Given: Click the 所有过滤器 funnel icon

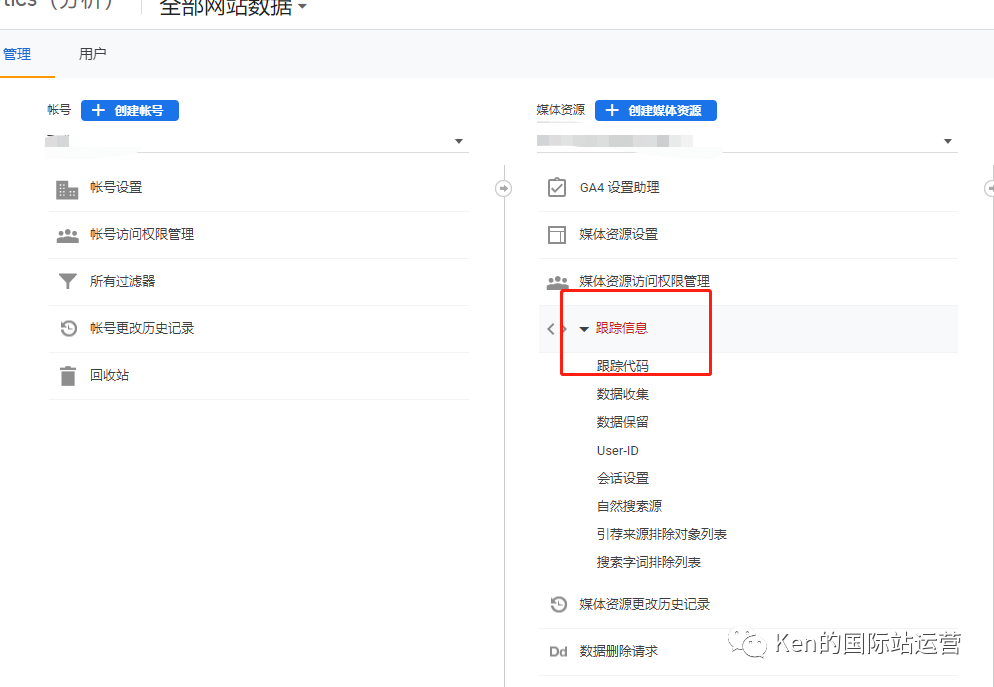Looking at the screenshot, I should coord(67,282).
